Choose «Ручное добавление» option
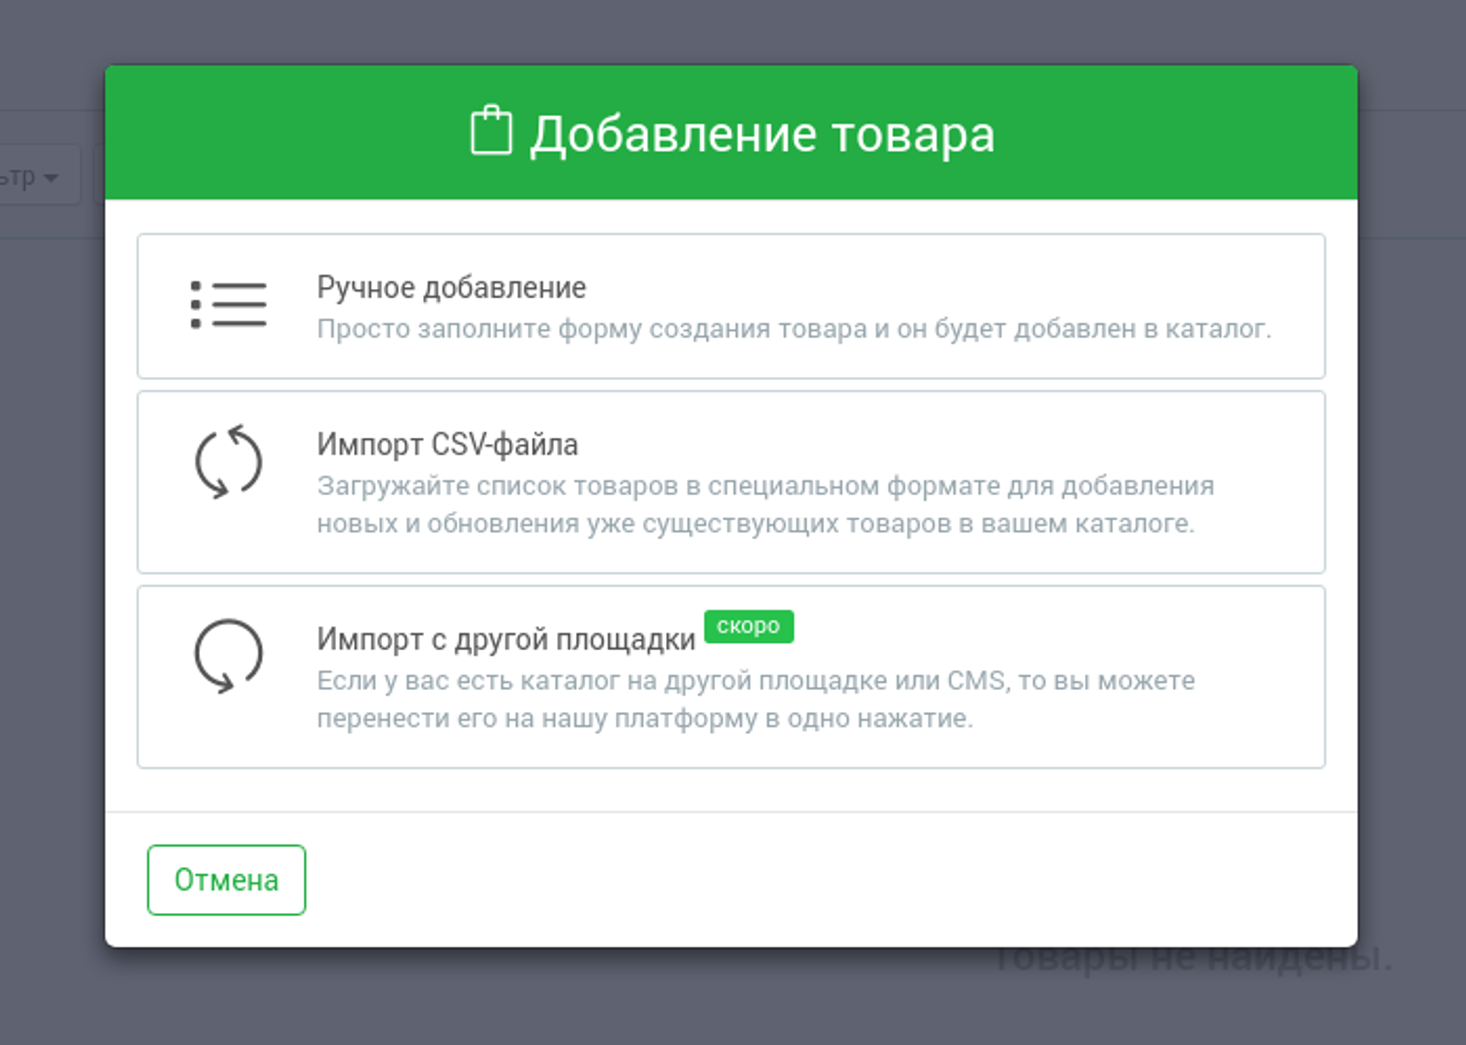Screen dimensions: 1466x1045 (x=731, y=306)
